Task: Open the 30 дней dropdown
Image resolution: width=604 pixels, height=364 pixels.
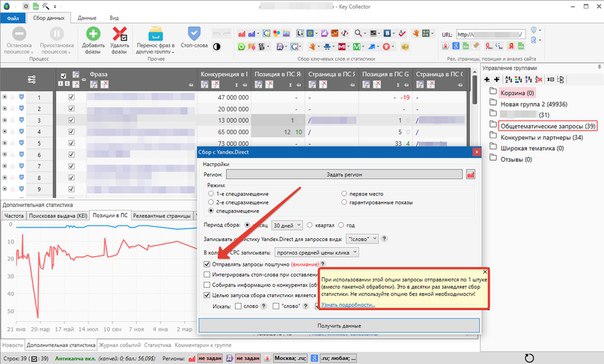Action: tap(287, 225)
